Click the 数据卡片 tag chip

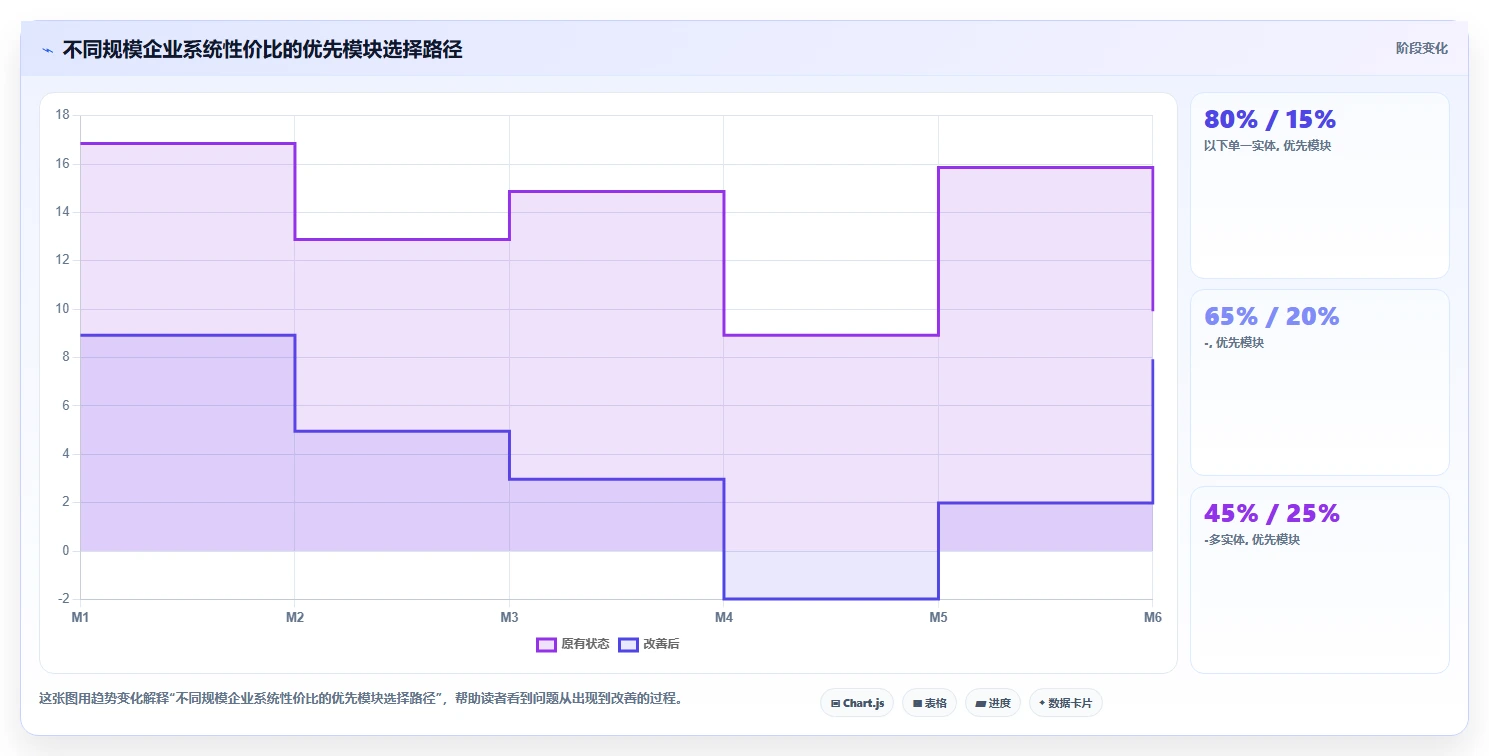[1065, 703]
